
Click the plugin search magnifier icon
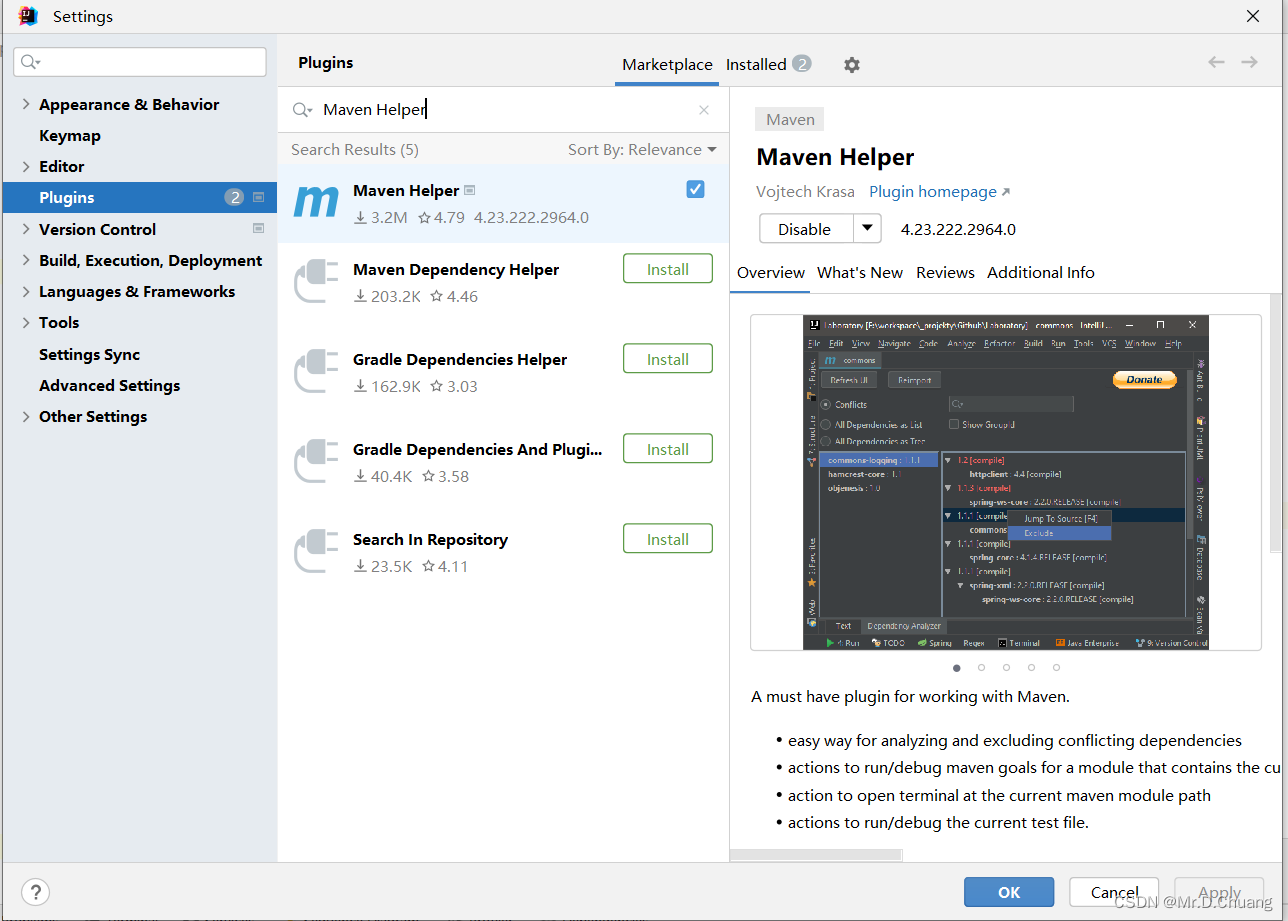302,110
